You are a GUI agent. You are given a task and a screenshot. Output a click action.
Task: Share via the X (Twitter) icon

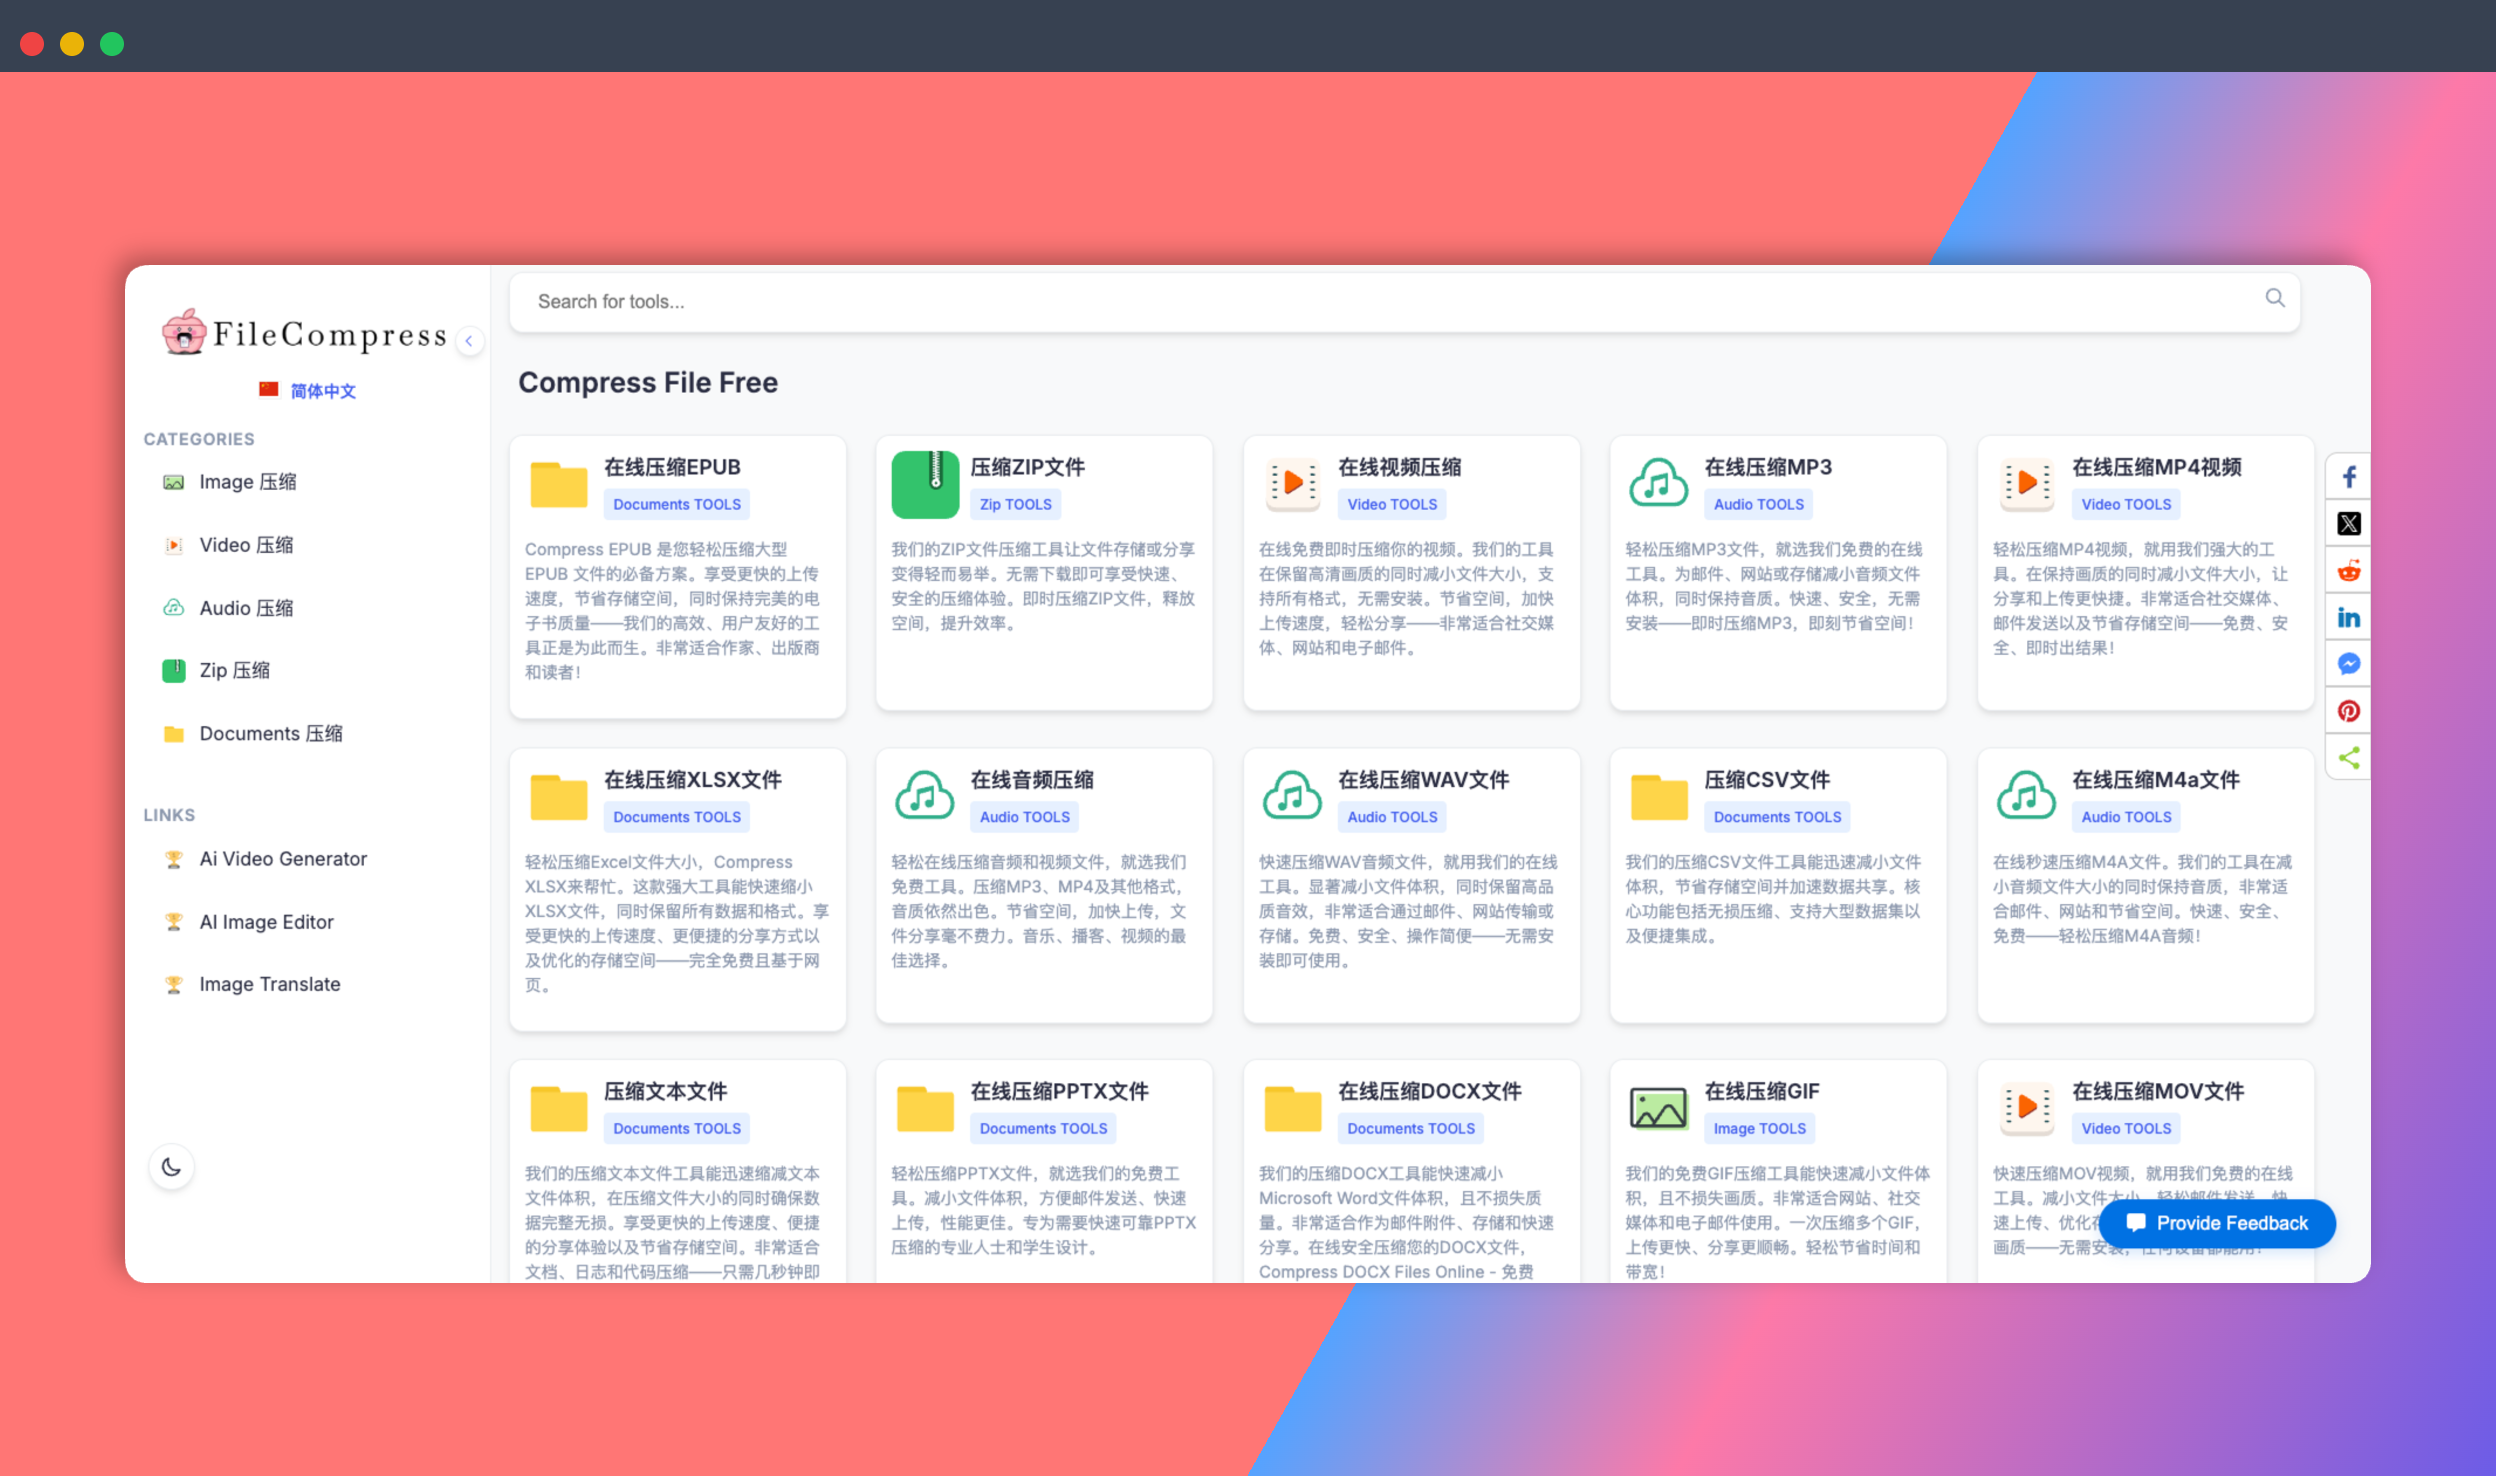coord(2349,523)
